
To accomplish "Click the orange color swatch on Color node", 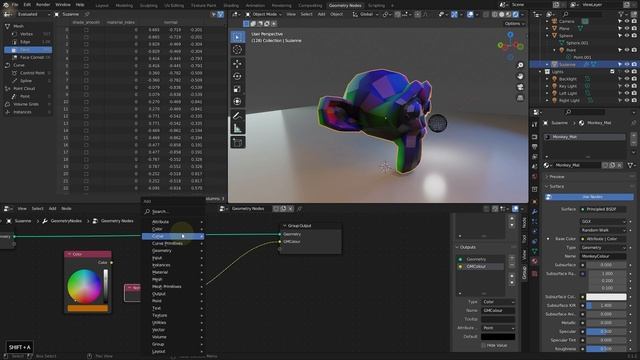I will pos(88,309).
